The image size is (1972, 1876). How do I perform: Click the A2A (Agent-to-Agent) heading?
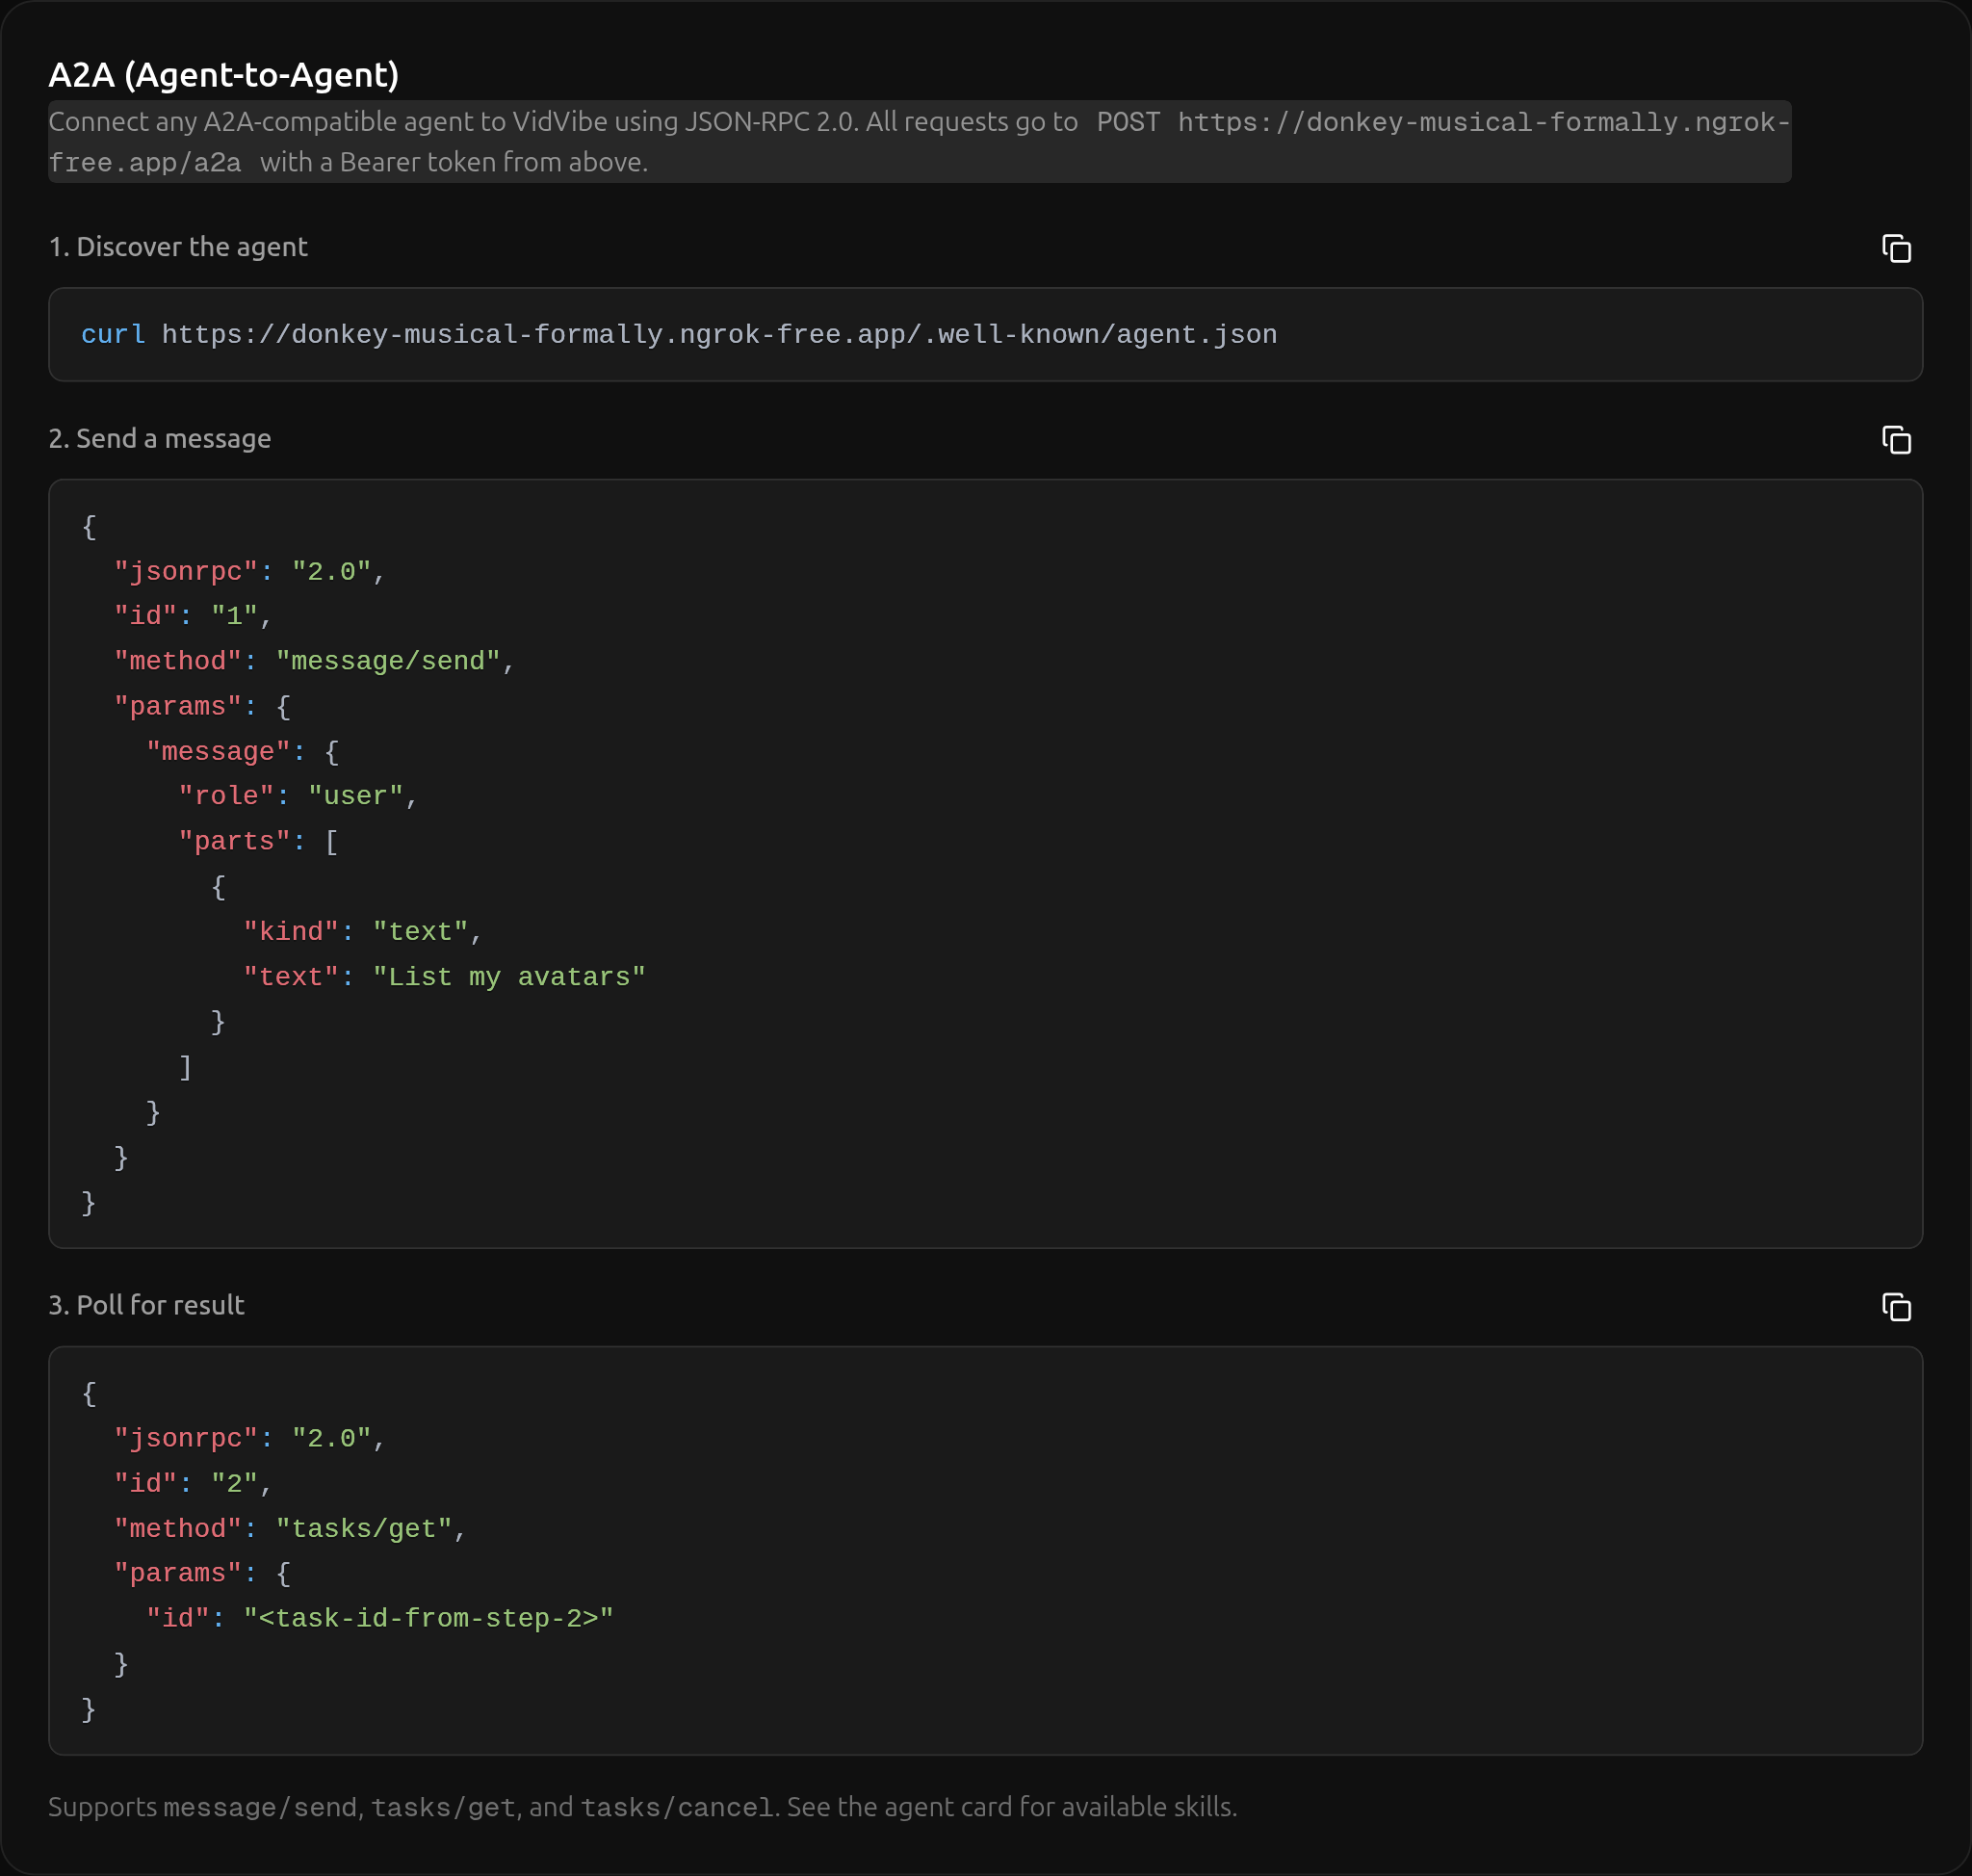(x=224, y=75)
